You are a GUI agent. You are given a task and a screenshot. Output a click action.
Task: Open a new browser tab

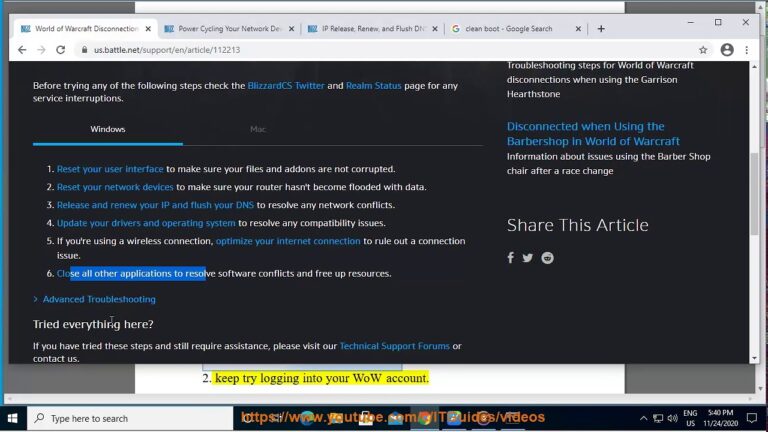coord(601,29)
